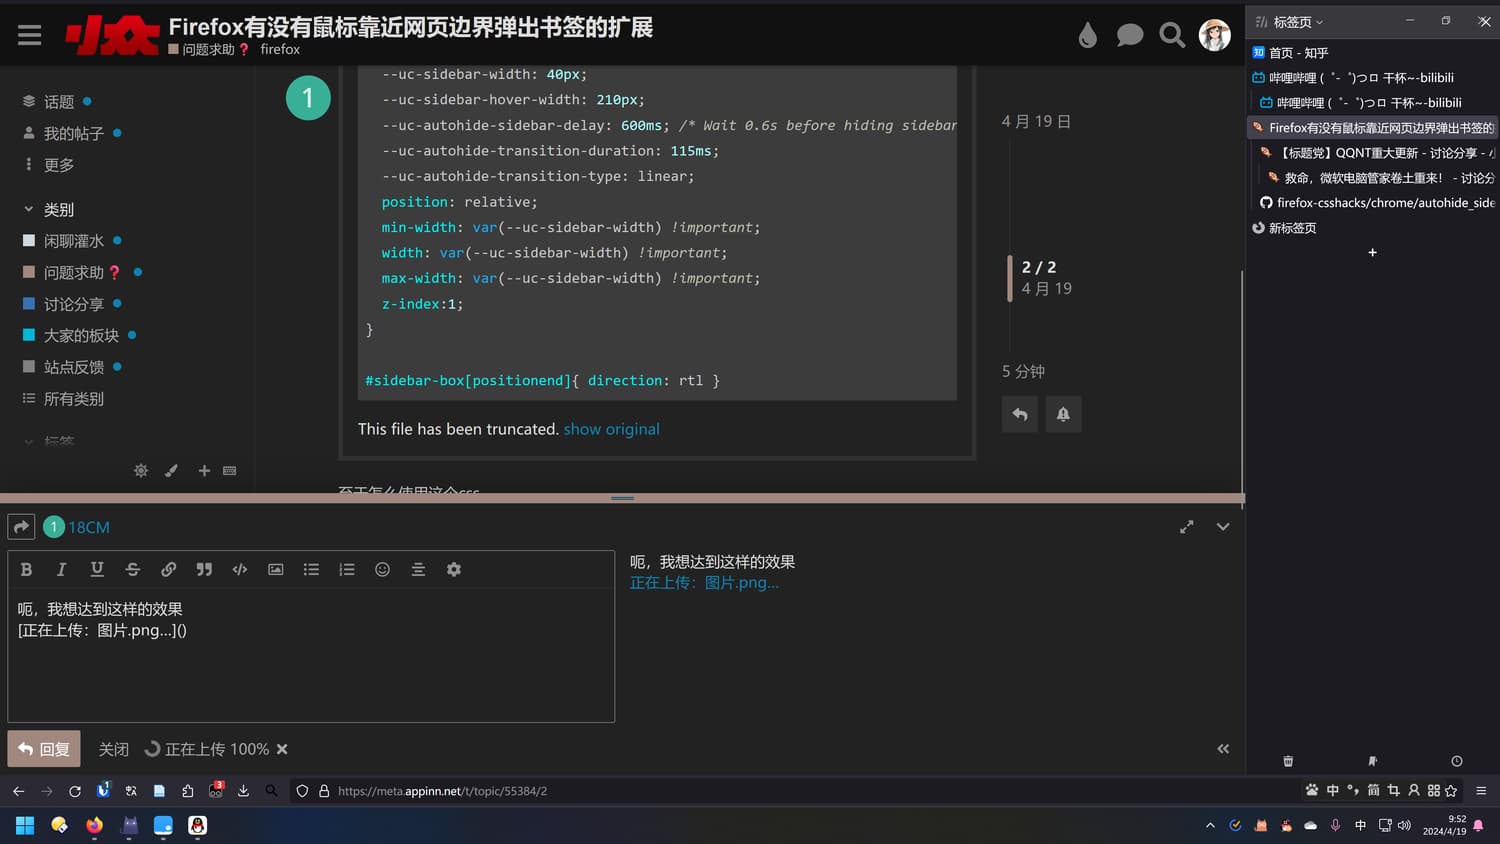This screenshot has width=1500, height=844.
Task: Open the show original link
Action: (611, 429)
